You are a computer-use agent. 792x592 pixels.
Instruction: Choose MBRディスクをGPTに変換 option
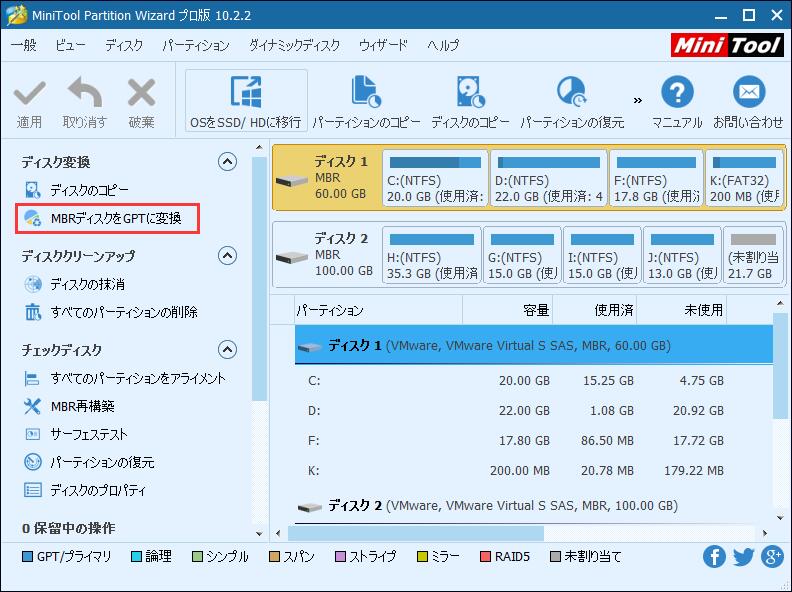107,218
